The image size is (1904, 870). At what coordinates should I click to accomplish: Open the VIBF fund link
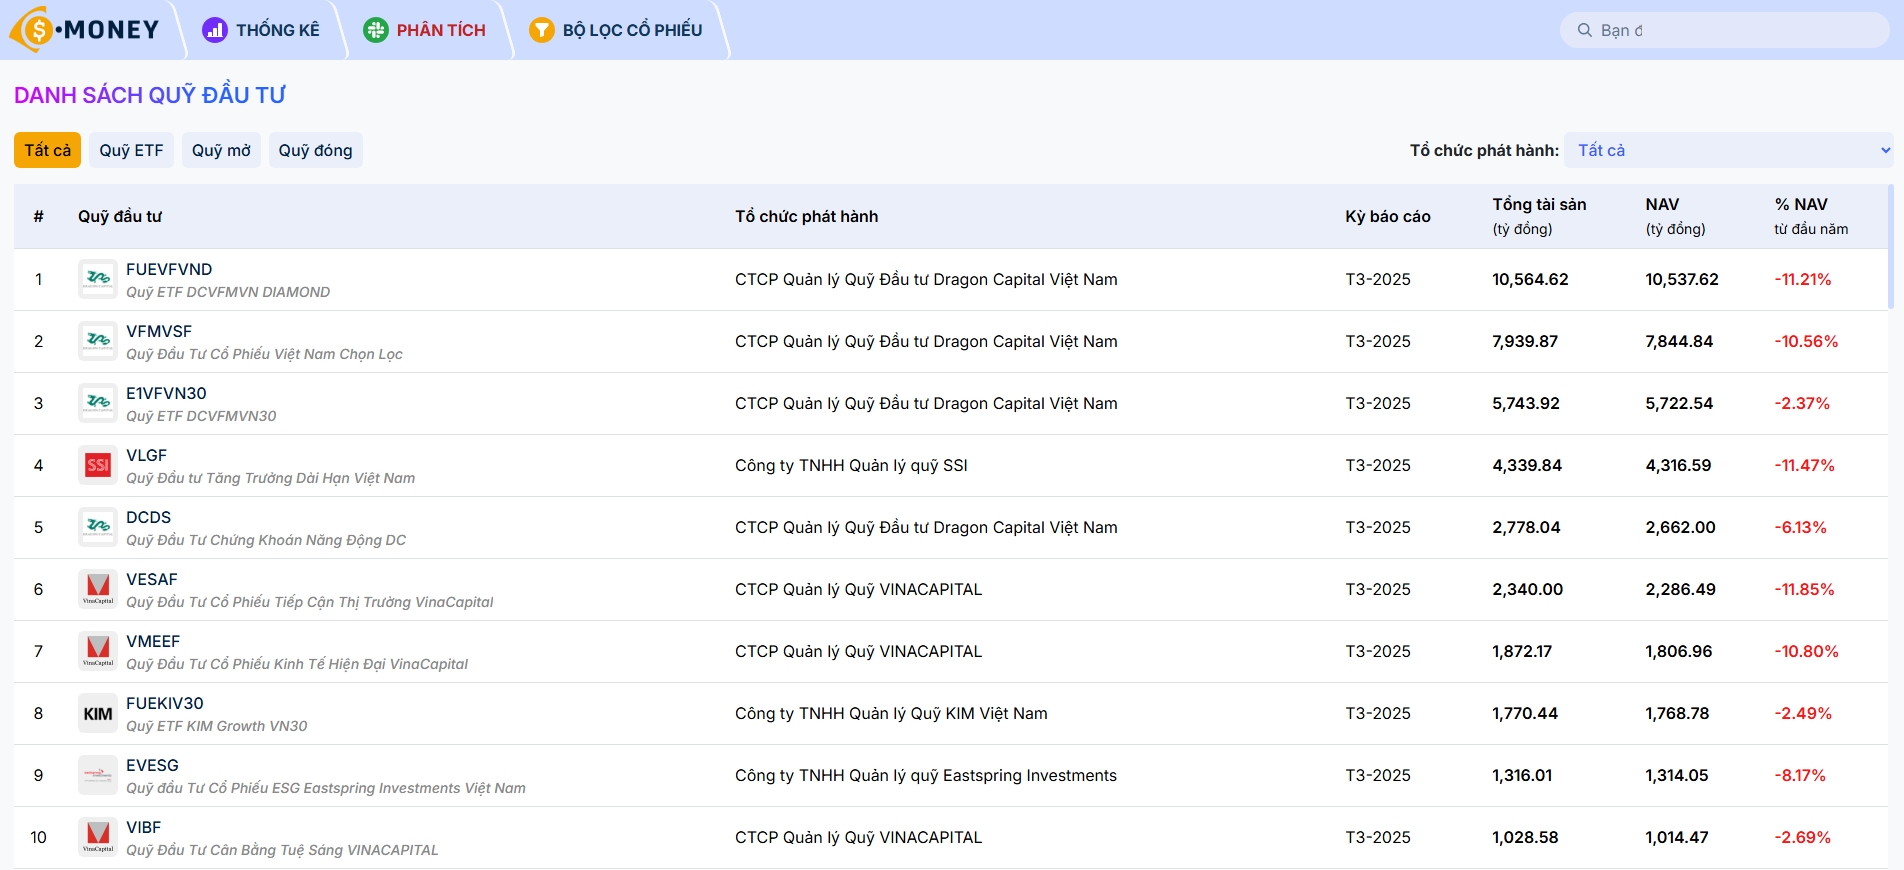click(x=143, y=827)
